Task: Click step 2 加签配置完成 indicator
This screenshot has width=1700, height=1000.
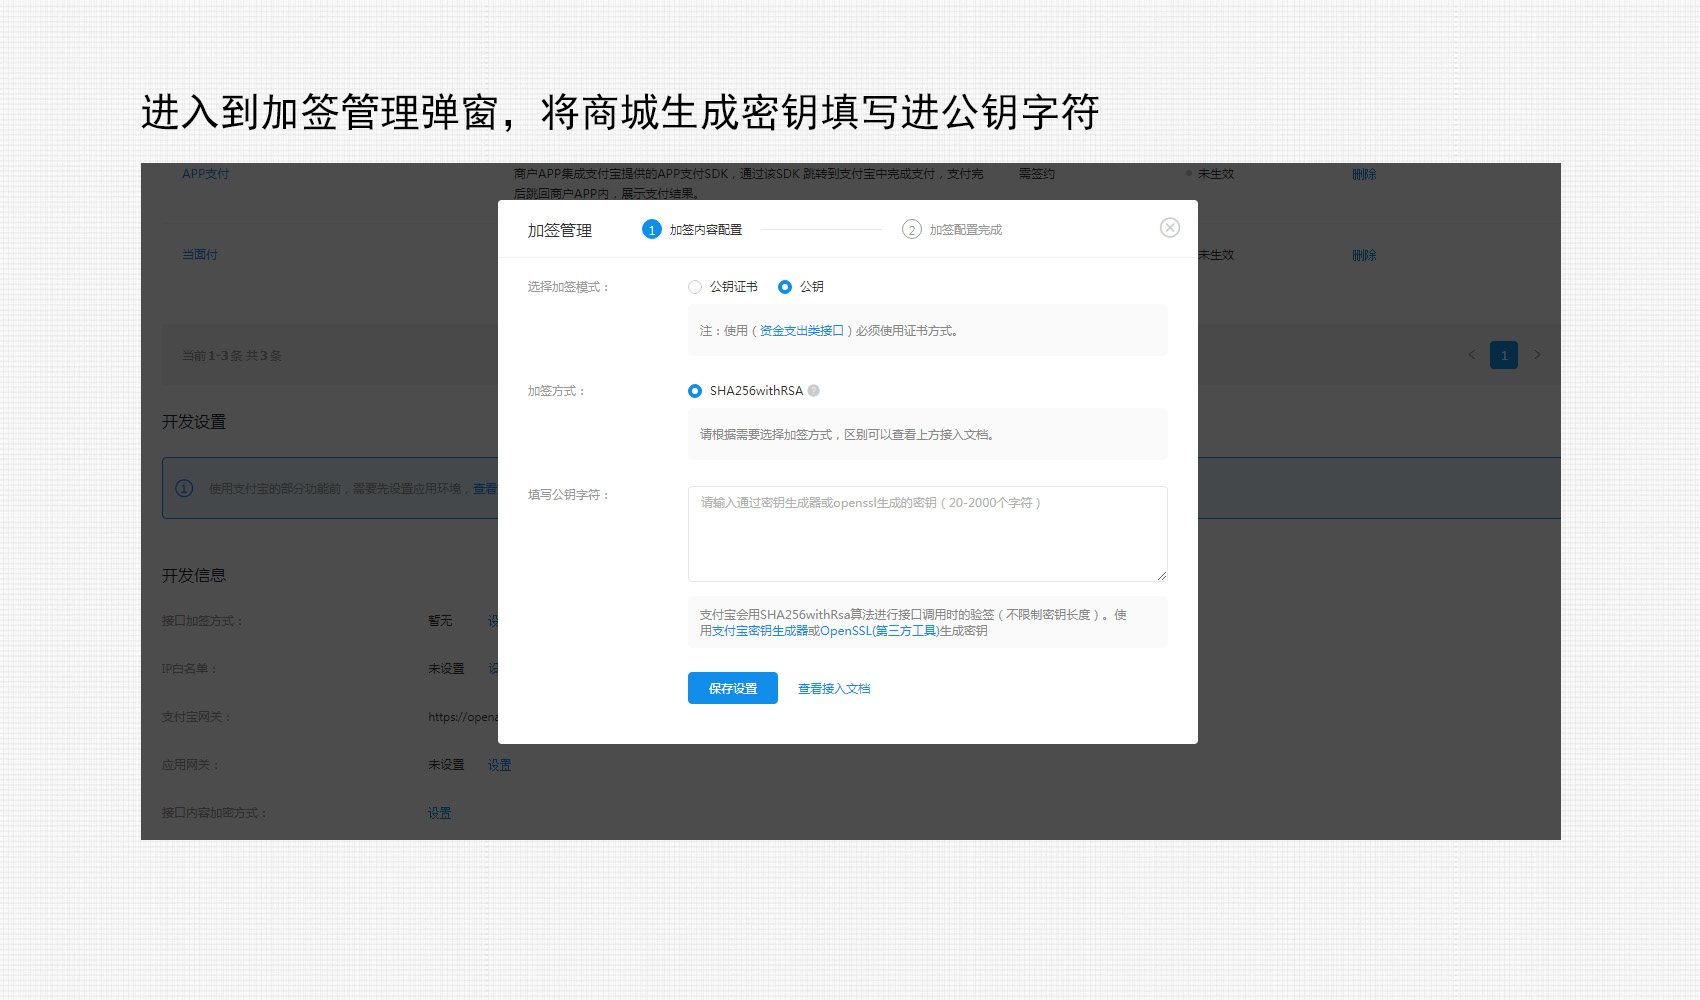Action: [952, 230]
